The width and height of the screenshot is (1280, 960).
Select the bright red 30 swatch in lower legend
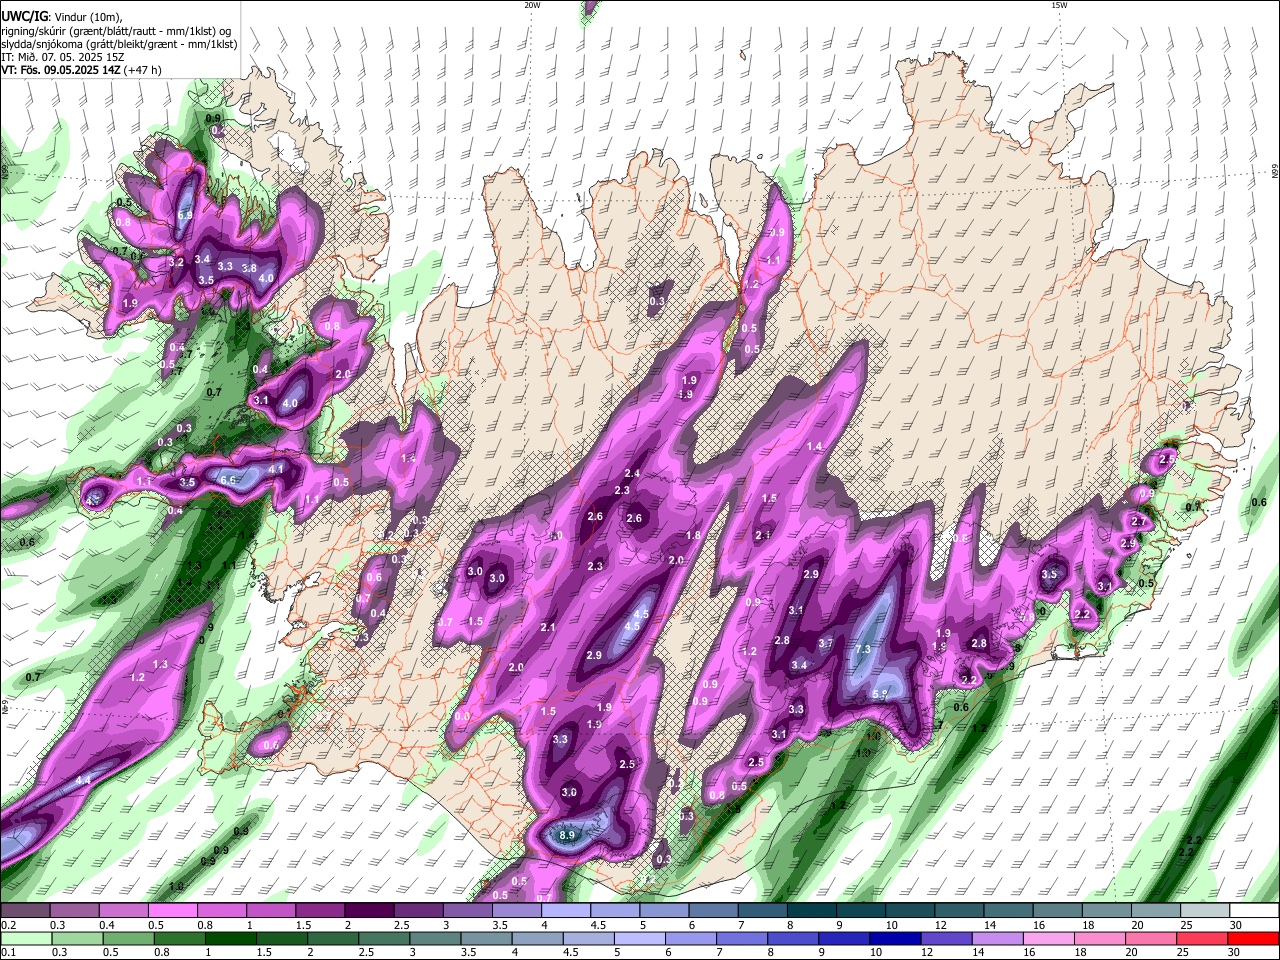pos(1254,938)
